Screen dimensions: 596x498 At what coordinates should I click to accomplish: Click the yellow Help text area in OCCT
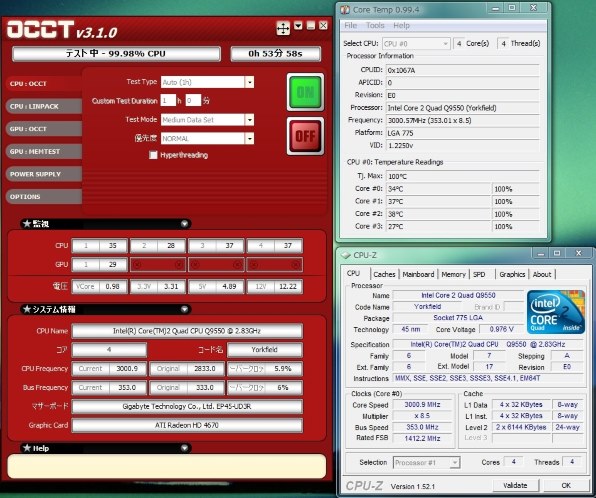click(166, 466)
